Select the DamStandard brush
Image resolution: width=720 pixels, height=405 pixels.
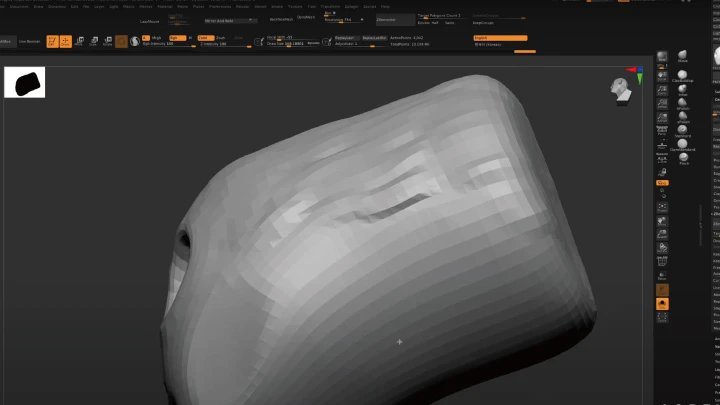[x=682, y=145]
